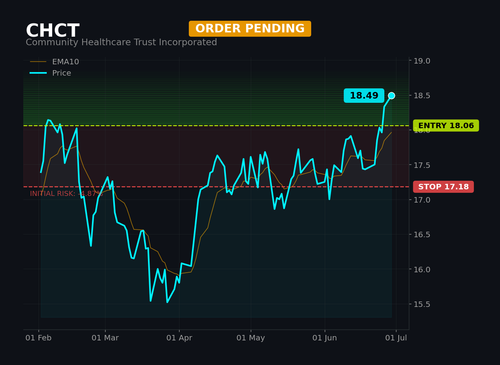Click the 17.0 y-axis tick label
500x365 pixels.
422,200
